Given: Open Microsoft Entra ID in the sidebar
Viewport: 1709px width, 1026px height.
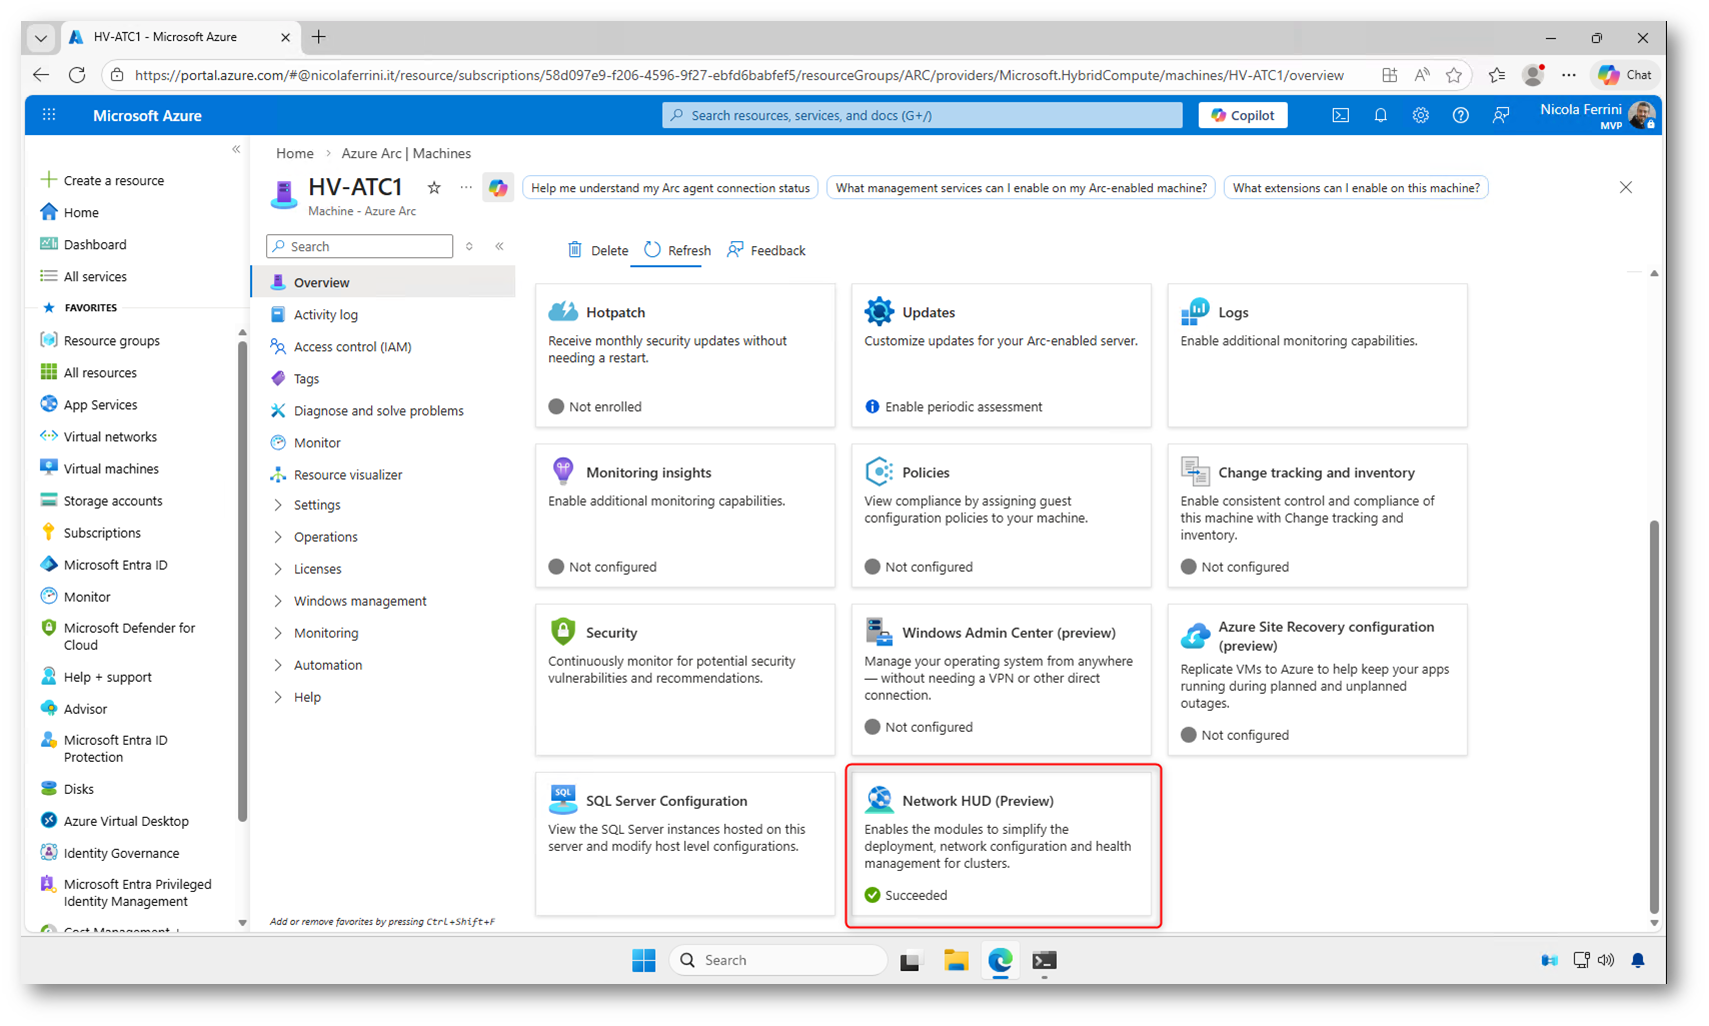Looking at the screenshot, I should coord(115,565).
